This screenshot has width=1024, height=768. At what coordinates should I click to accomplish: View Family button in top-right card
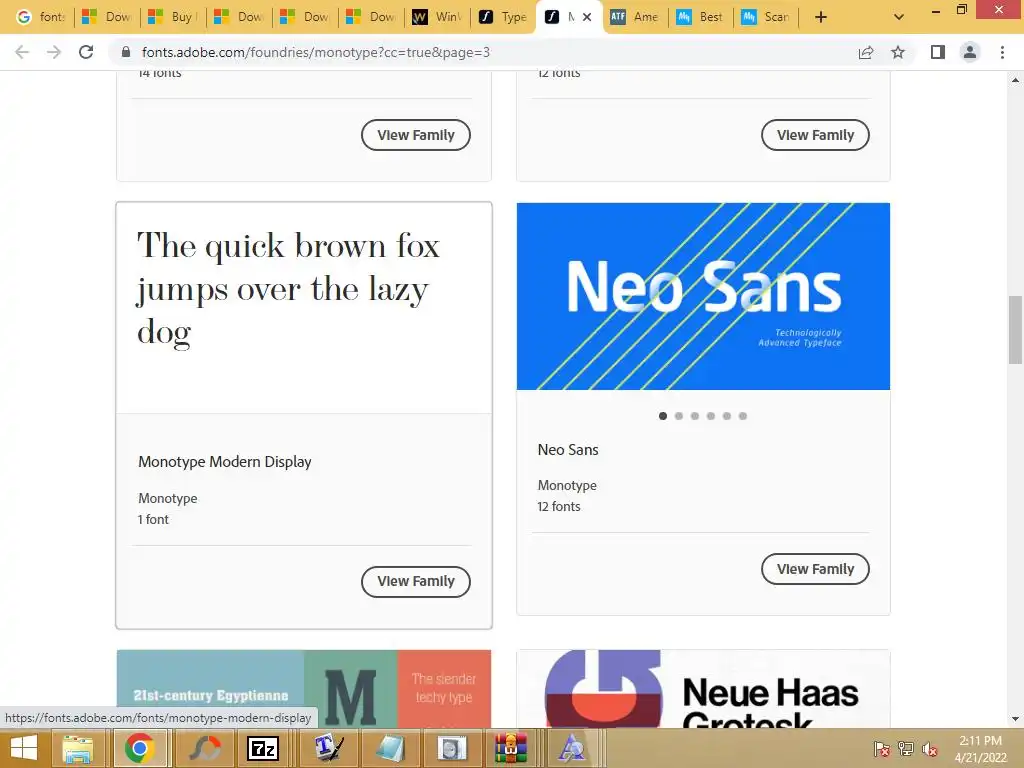[x=815, y=135]
